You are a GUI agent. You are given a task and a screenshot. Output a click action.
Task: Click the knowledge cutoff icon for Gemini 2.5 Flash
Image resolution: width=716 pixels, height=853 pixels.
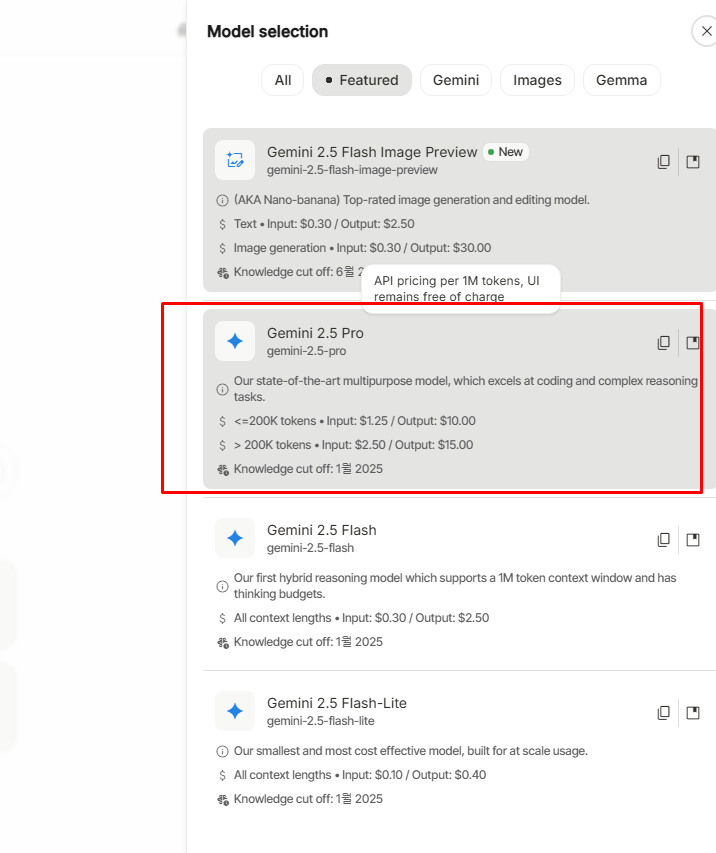pyautogui.click(x=223, y=642)
